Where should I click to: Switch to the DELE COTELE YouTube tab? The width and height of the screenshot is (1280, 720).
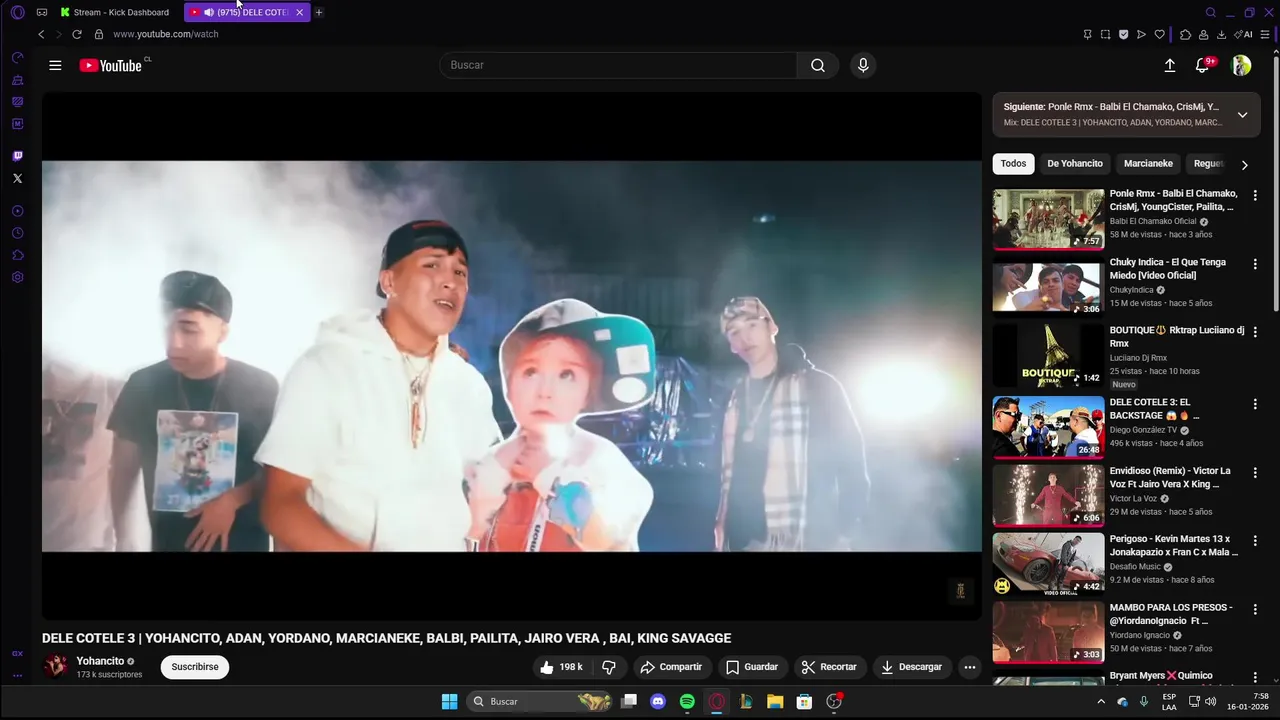point(246,12)
